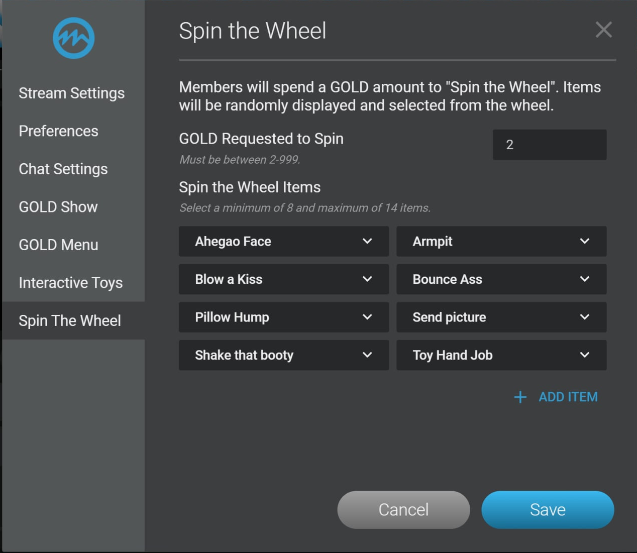The image size is (637, 553).
Task: Expand the first wheel item dropdown
Action: click(284, 241)
